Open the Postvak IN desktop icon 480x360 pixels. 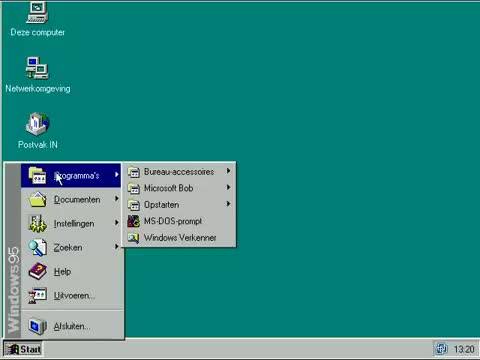point(38,124)
